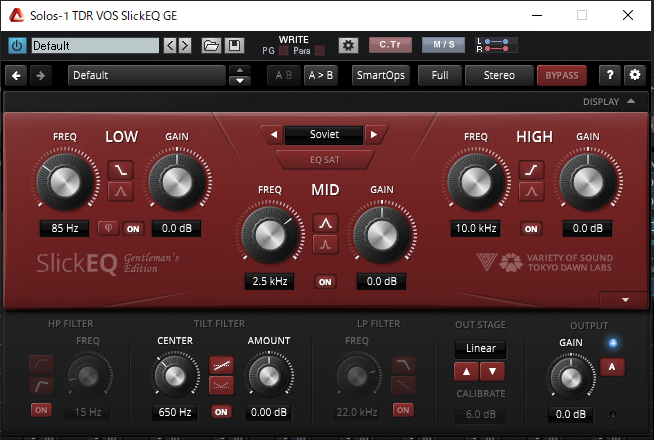Viewport: 654px width, 440px height.
Task: Enable the Para write checkbox
Action: point(319,51)
